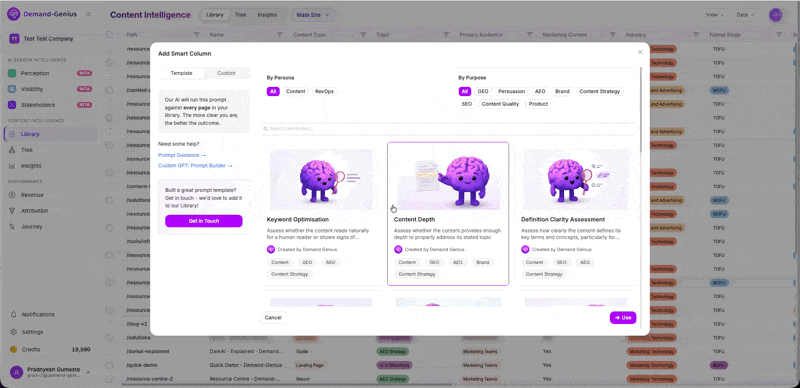Click the '/quick-demo' path cell
Image resolution: width=800 pixels, height=388 pixels.
tap(142, 365)
